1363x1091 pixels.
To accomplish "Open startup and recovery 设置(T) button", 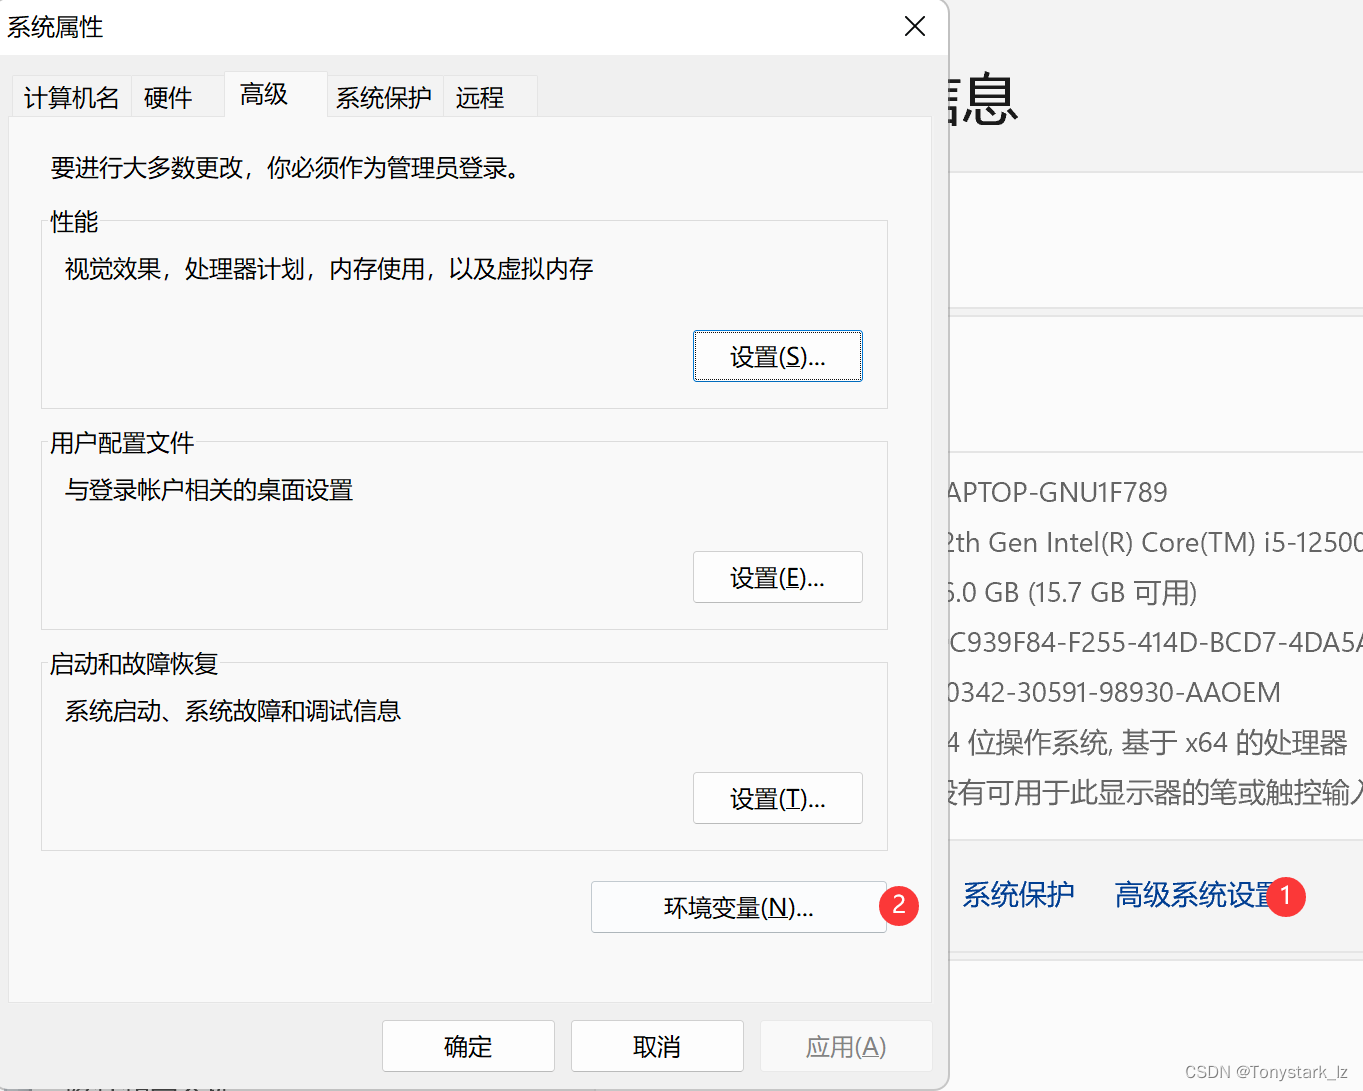I will [778, 798].
